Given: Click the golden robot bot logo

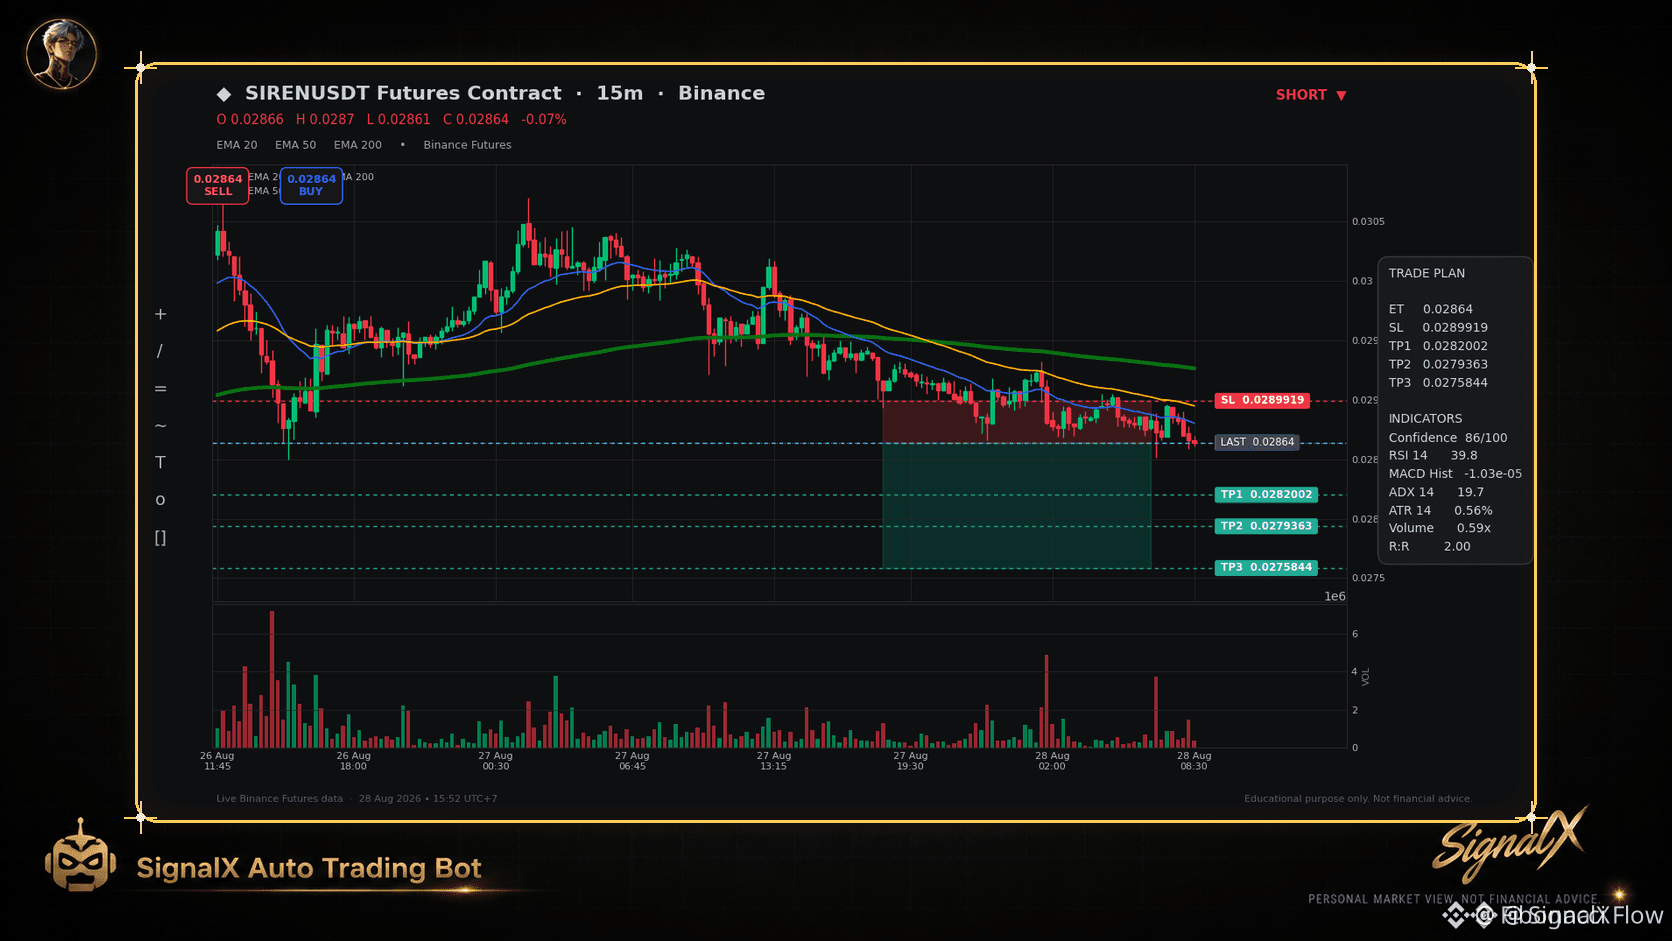Looking at the screenshot, I should [80, 856].
